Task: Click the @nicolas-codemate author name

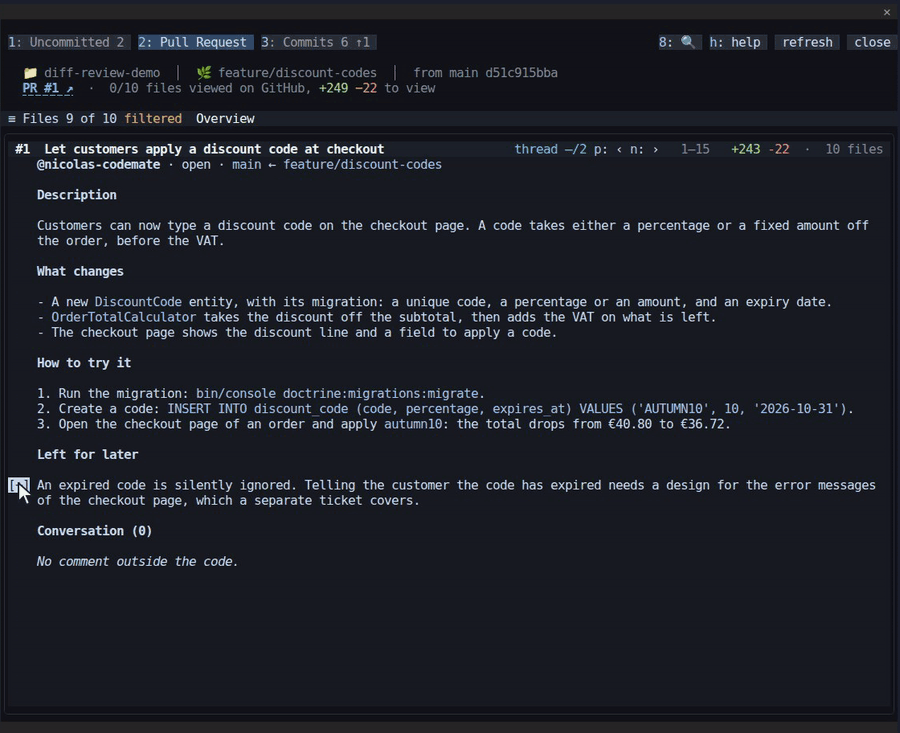Action: [98, 165]
